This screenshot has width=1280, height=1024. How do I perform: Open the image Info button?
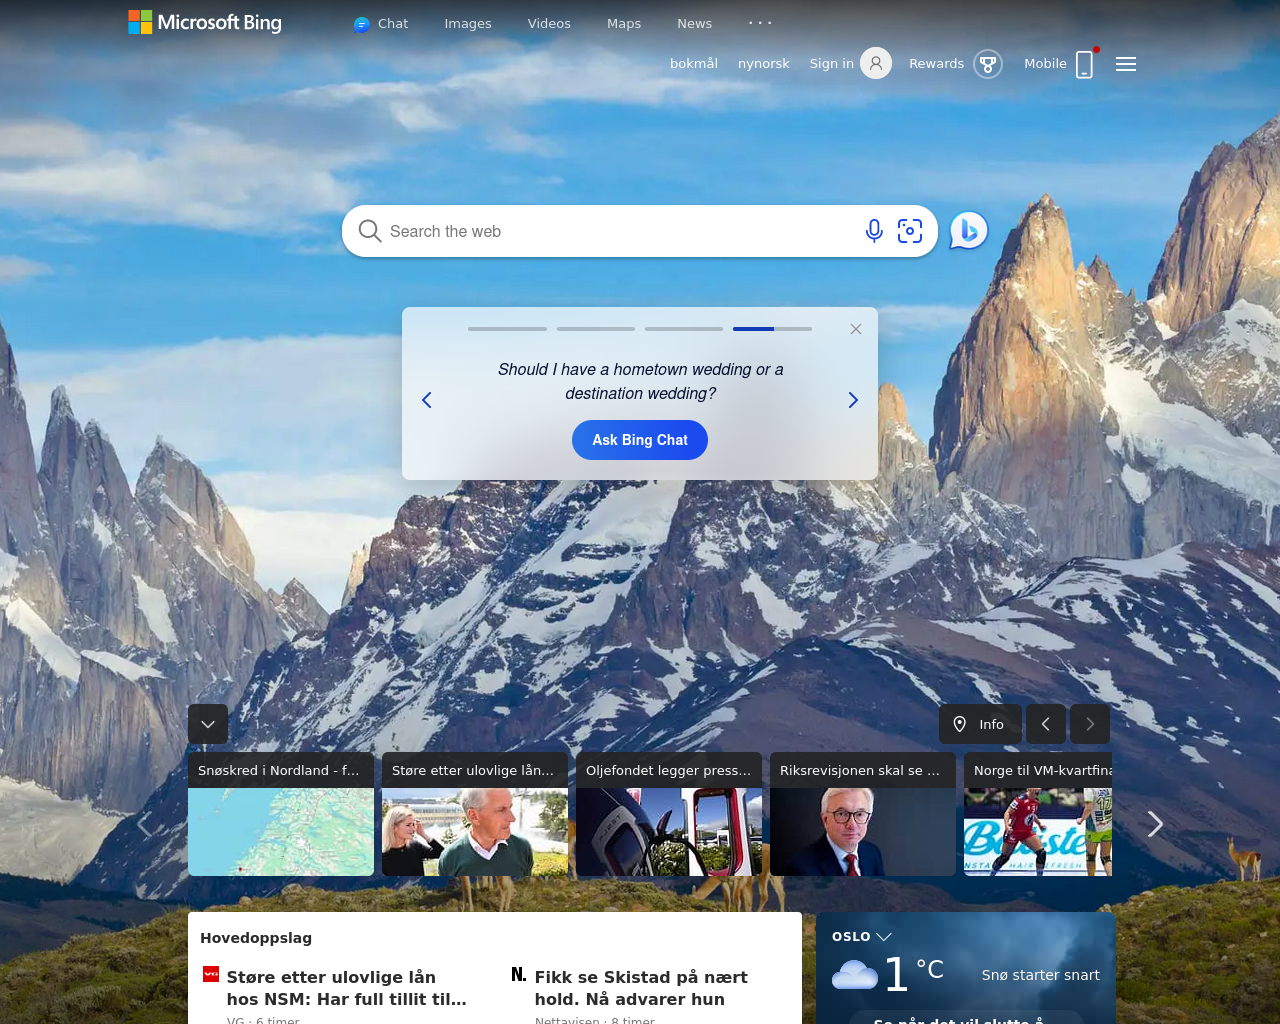[980, 724]
